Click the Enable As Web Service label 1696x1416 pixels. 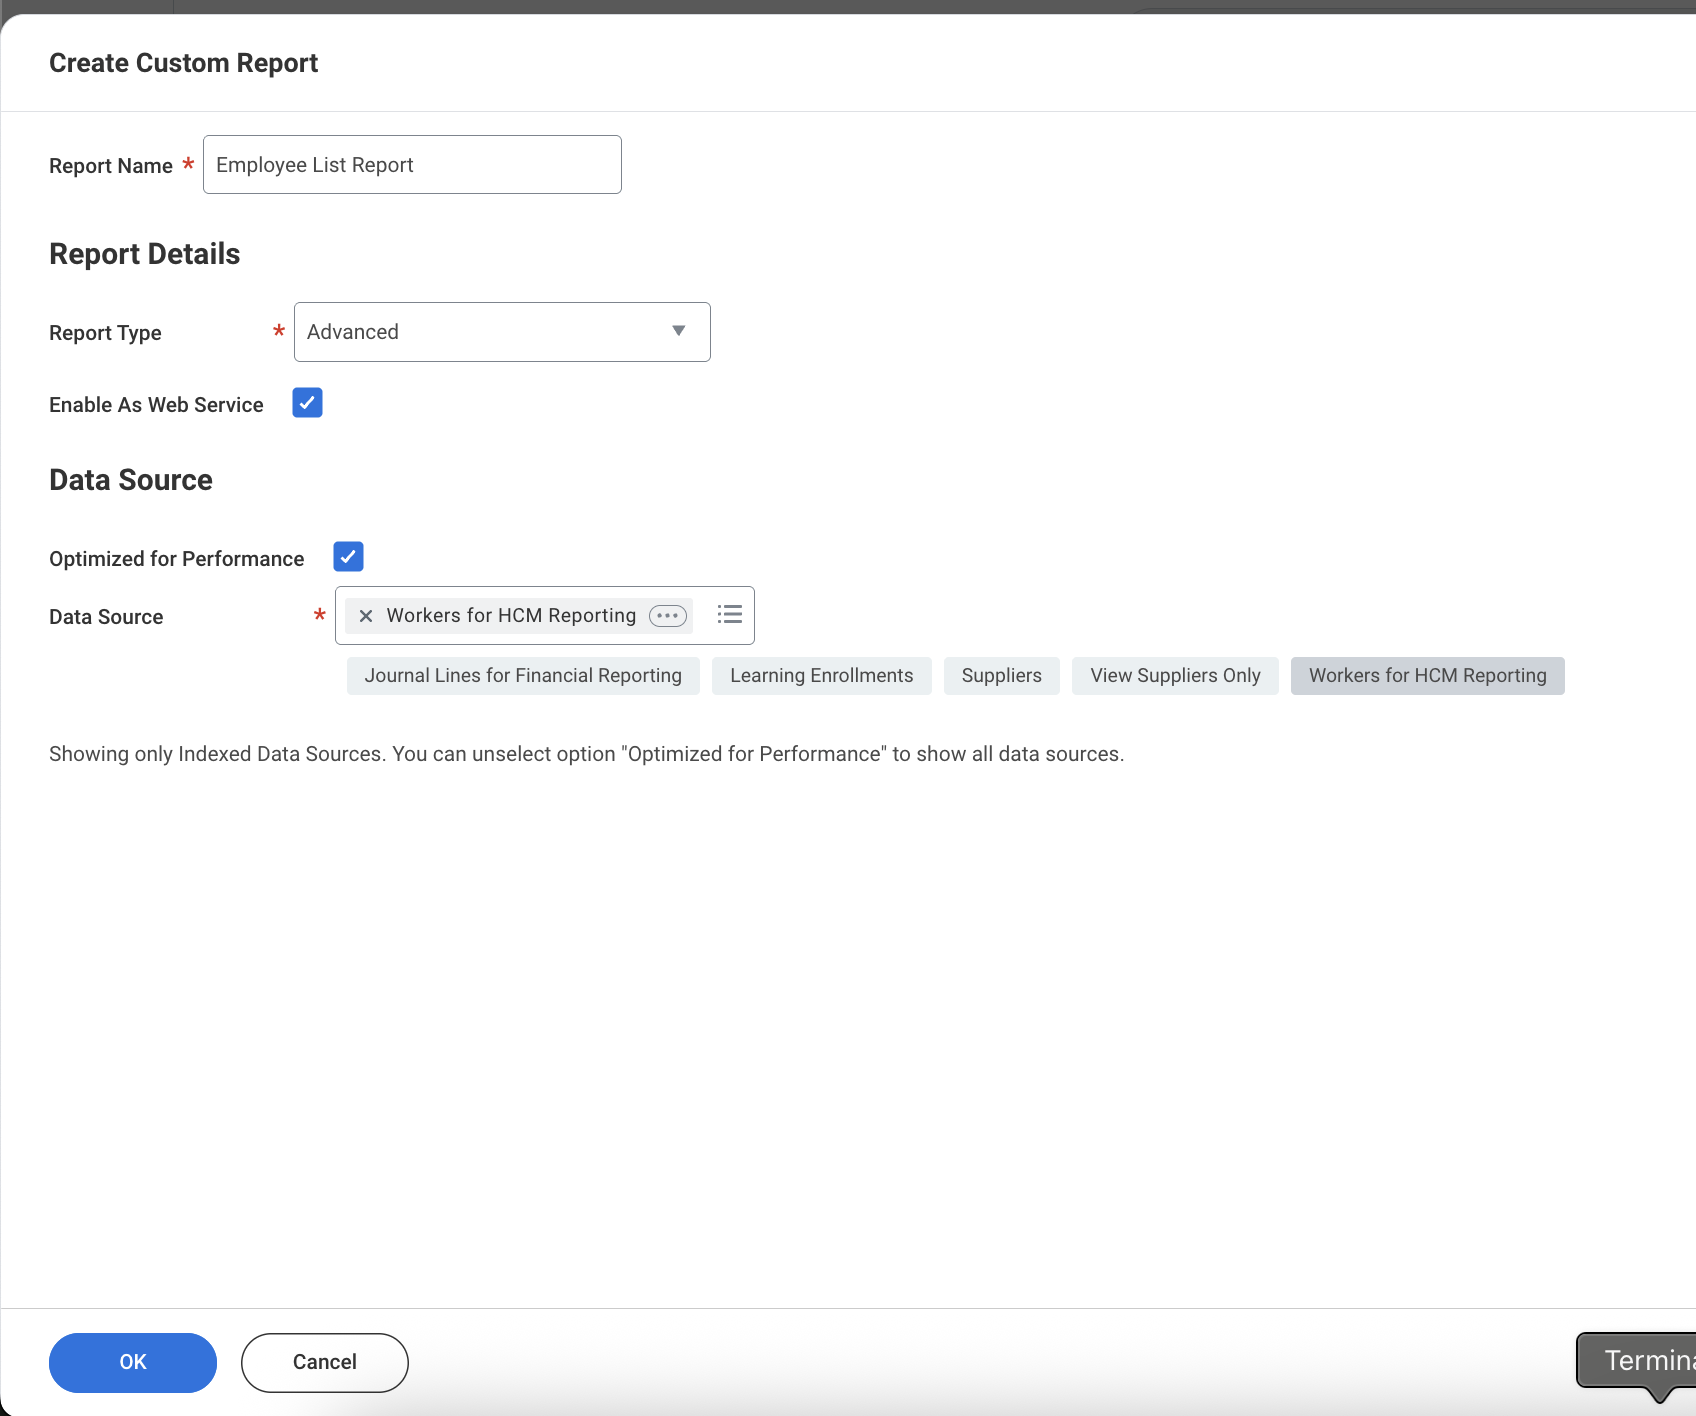[x=156, y=405]
